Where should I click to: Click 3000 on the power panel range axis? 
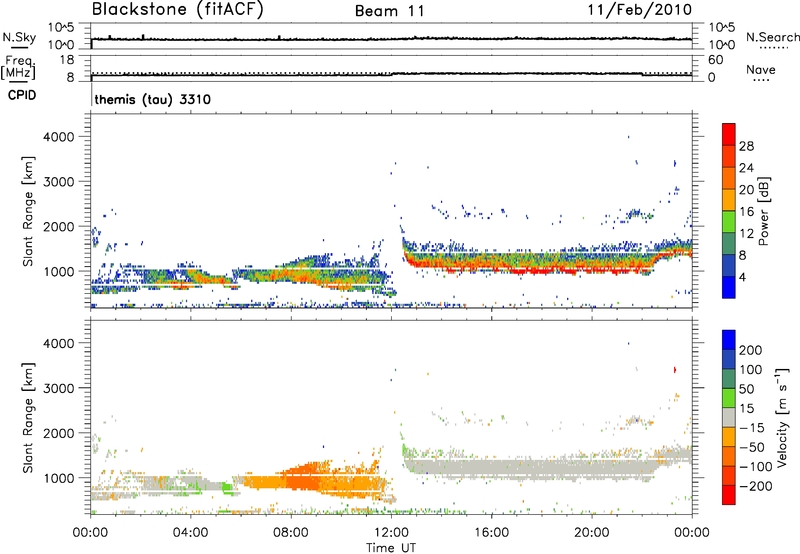59,182
